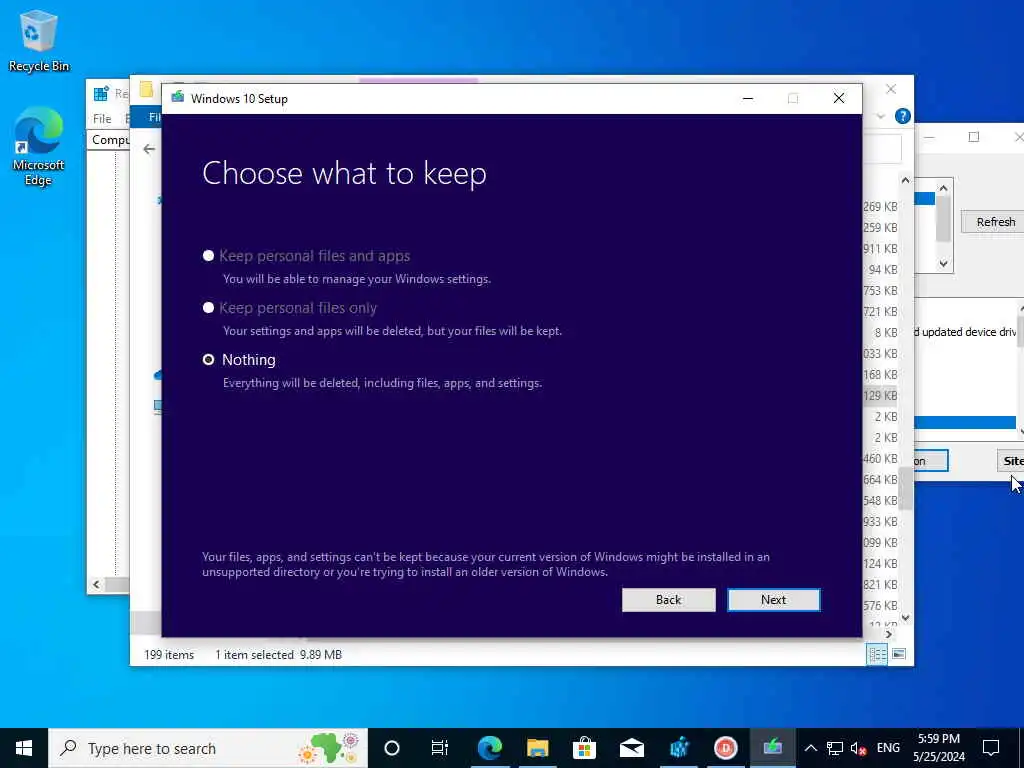Select 'Keep personal files and apps' radio option
The height and width of the screenshot is (768, 1024).
point(208,256)
